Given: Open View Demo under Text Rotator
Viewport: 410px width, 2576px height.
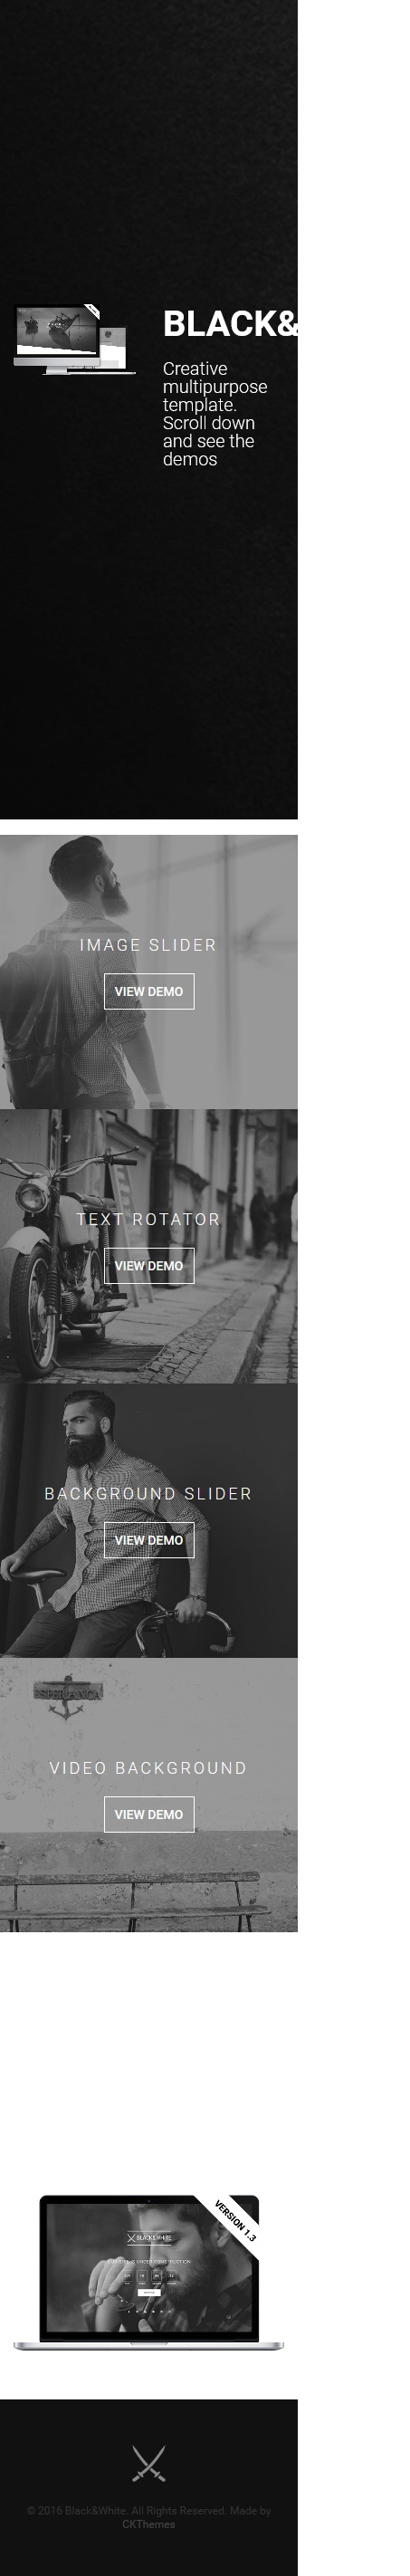Looking at the screenshot, I should (149, 1265).
